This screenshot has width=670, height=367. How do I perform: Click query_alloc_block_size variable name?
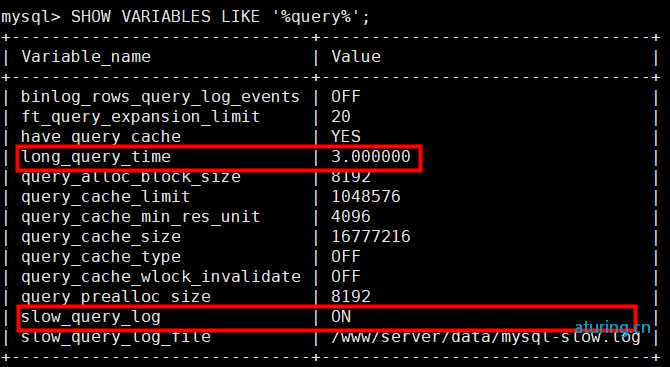[131, 177]
